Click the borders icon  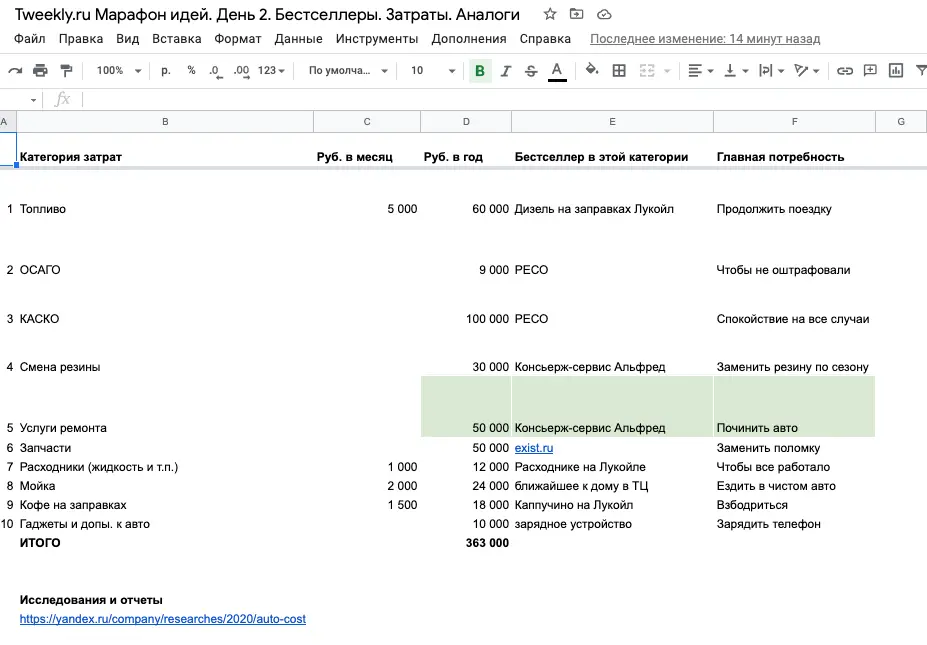coord(619,71)
